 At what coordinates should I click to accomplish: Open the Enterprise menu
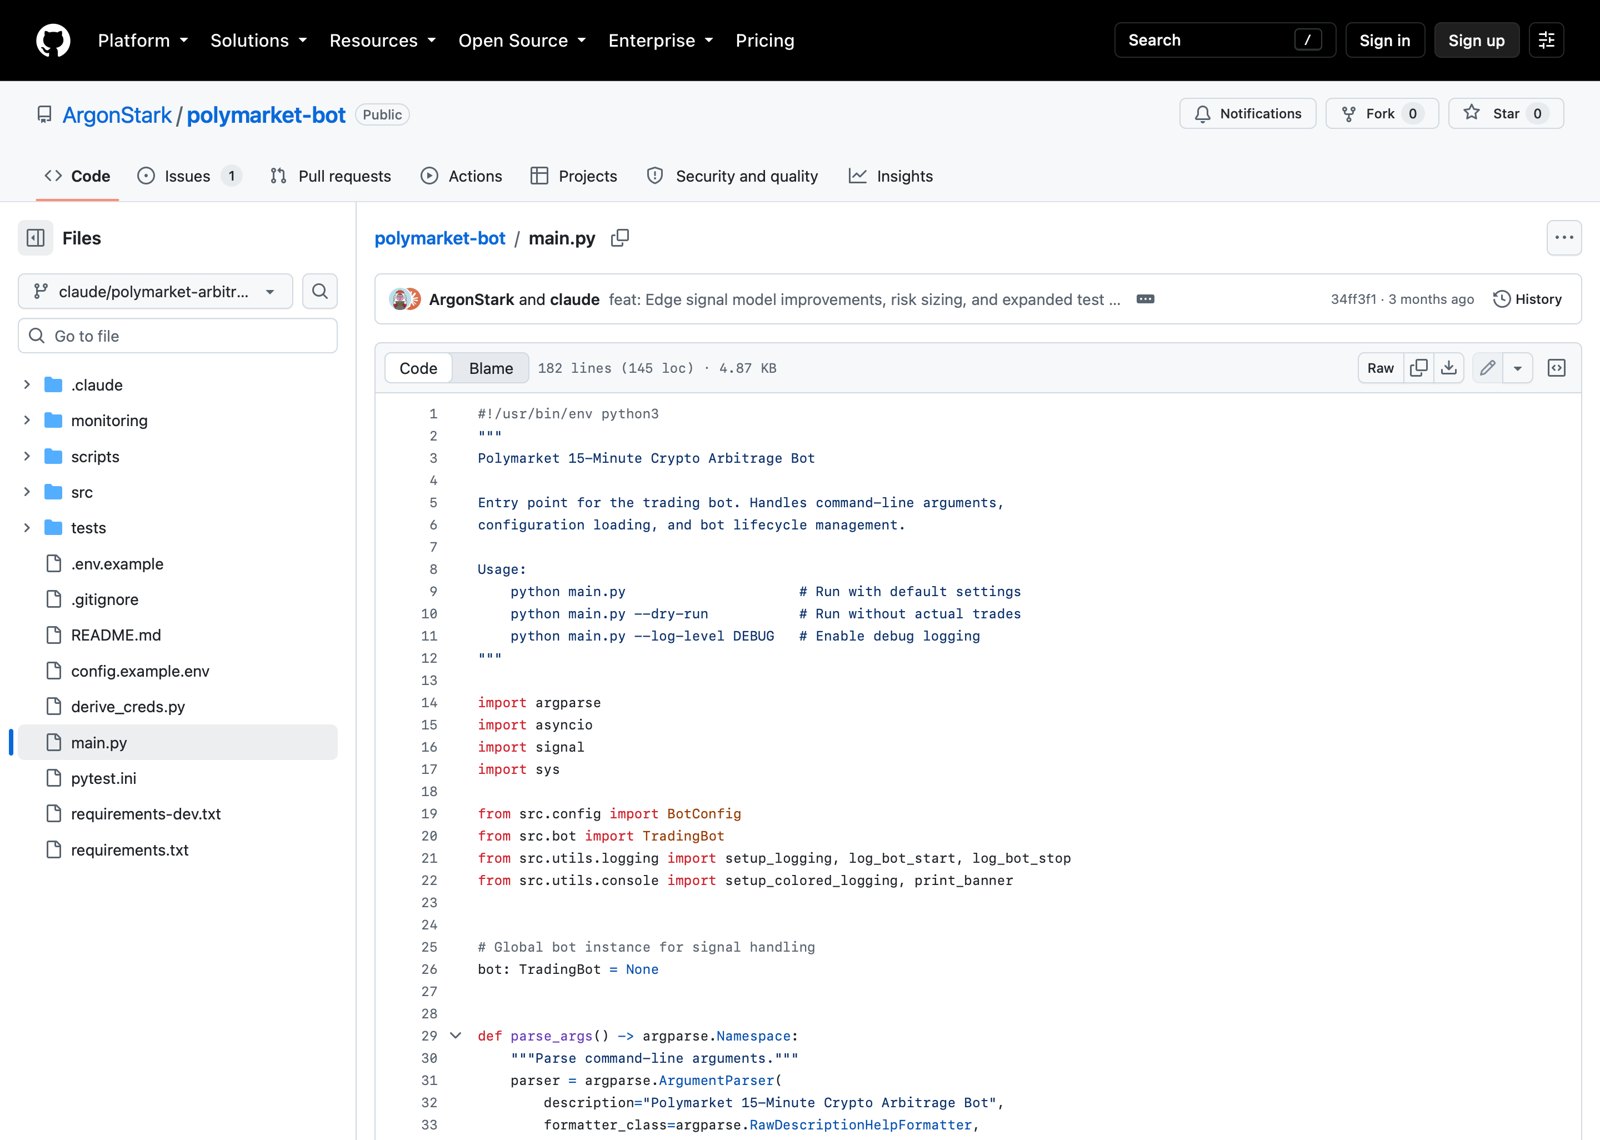coord(661,40)
